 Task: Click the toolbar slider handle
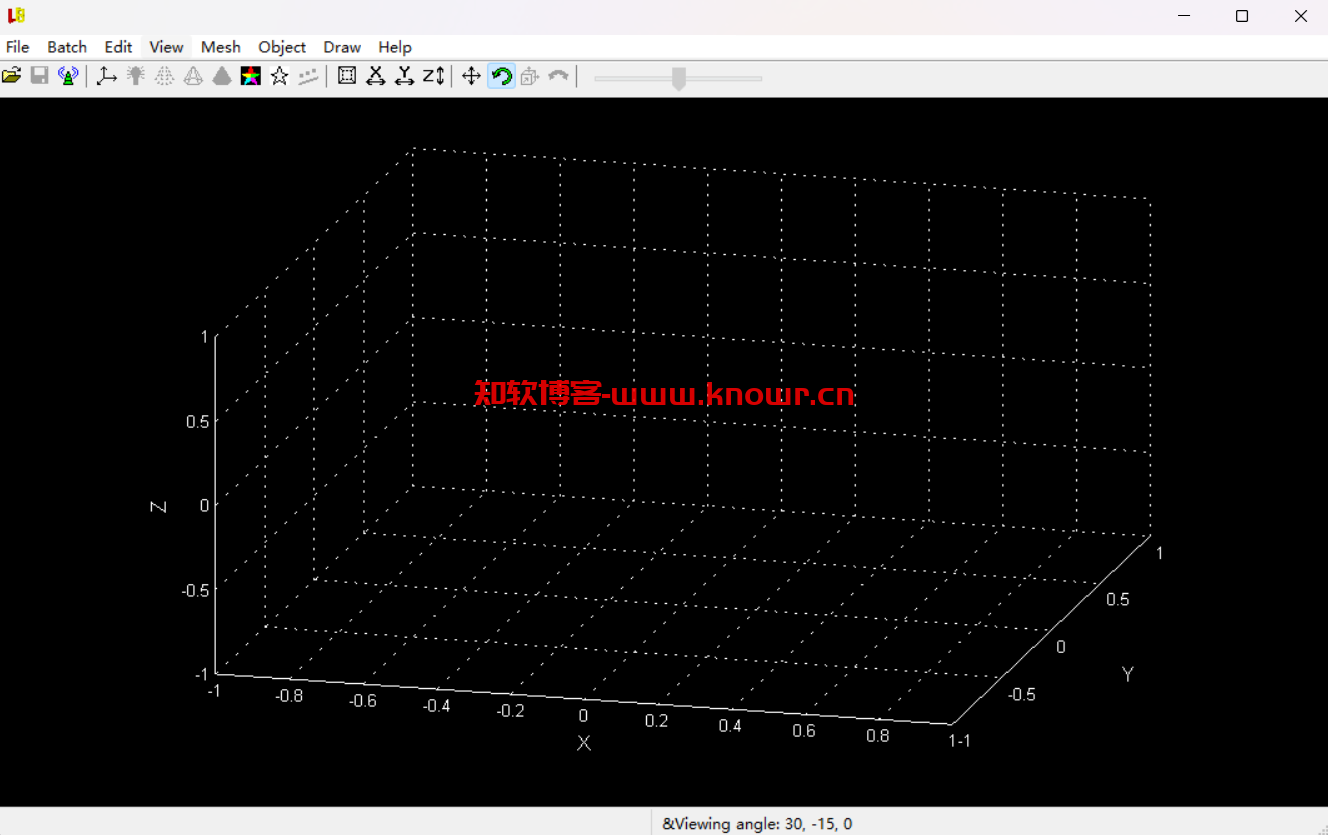679,78
